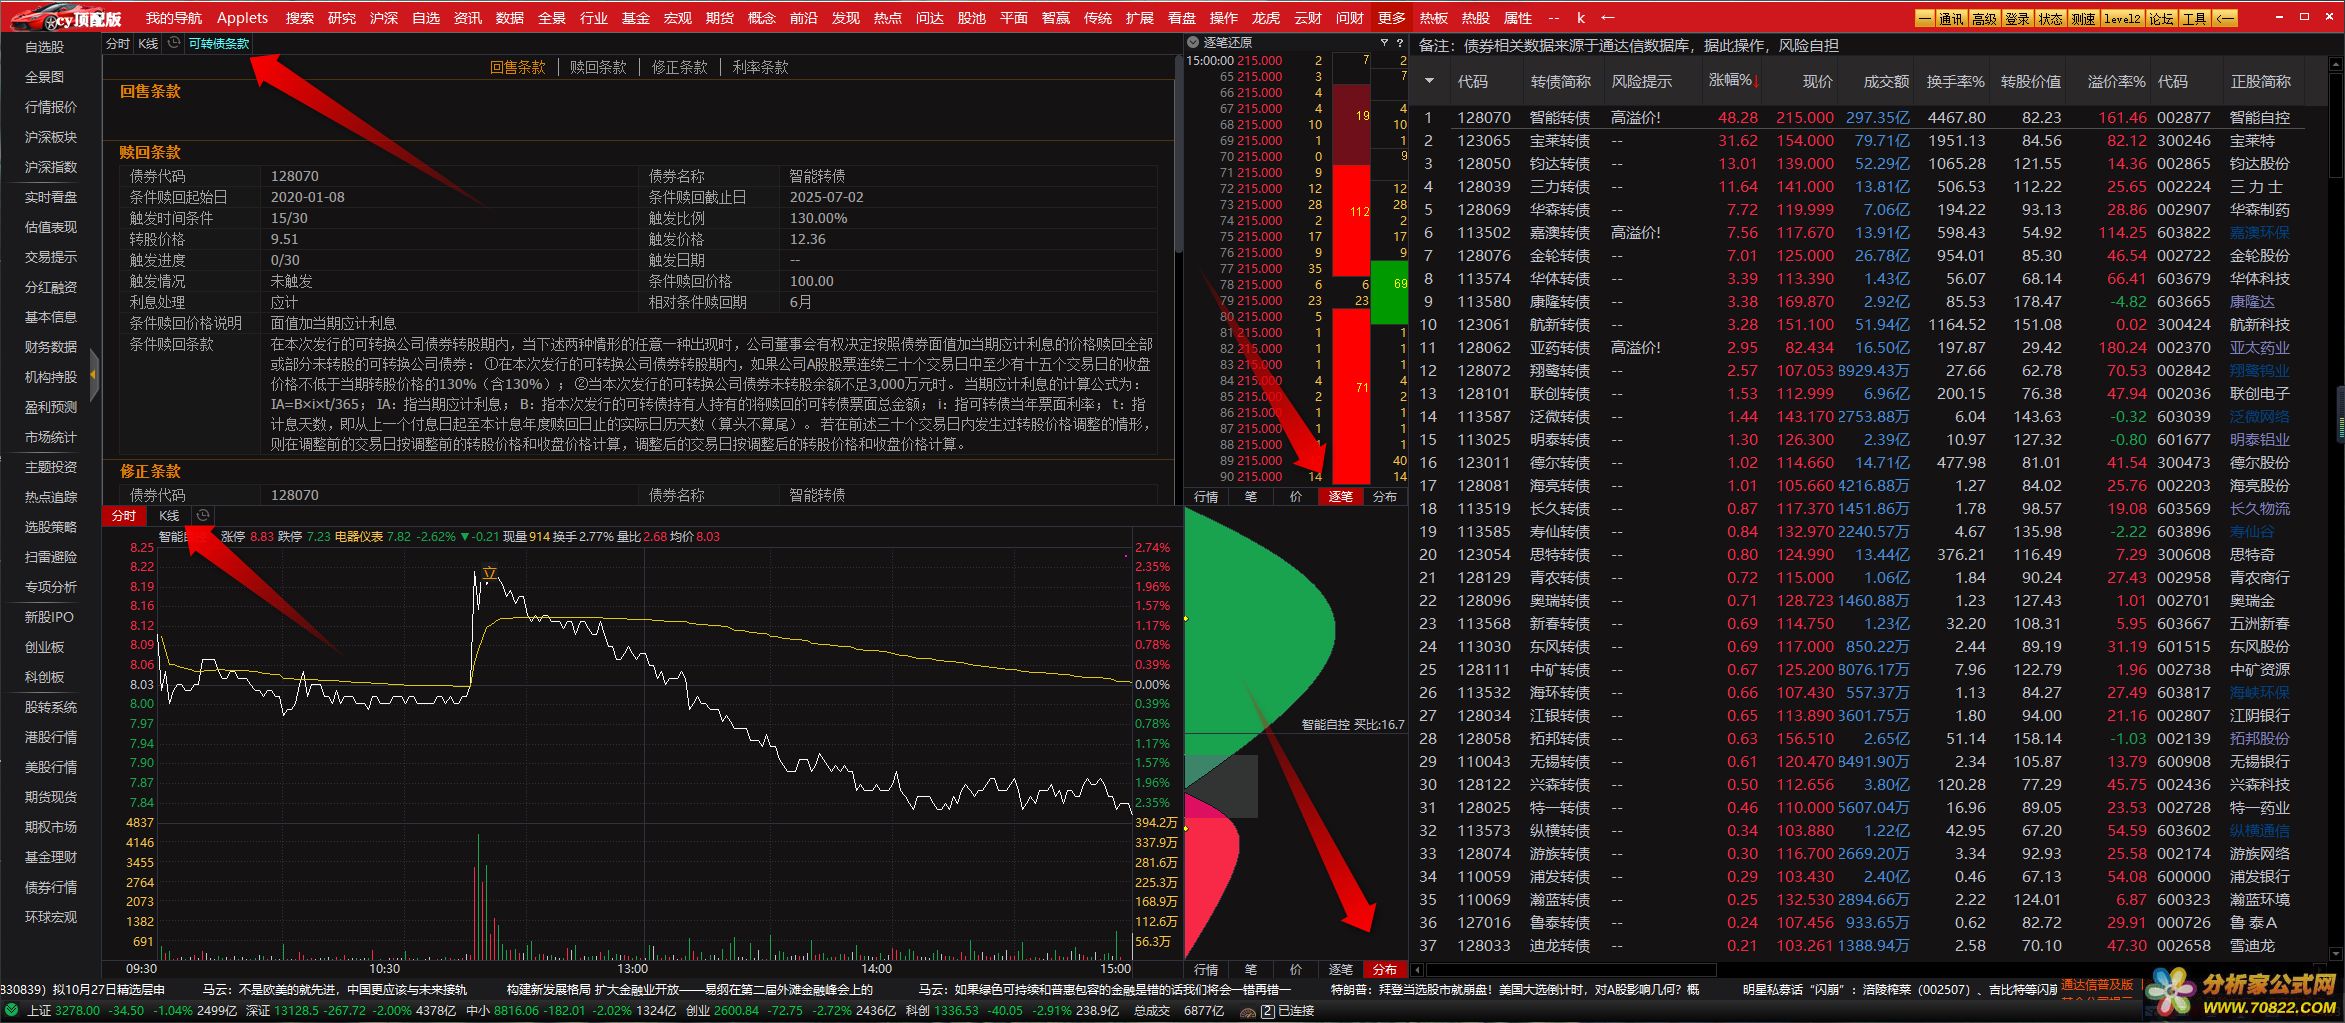This screenshot has width=2345, height=1023.
Task: Select the 回售条款 section tab
Action: [x=517, y=67]
